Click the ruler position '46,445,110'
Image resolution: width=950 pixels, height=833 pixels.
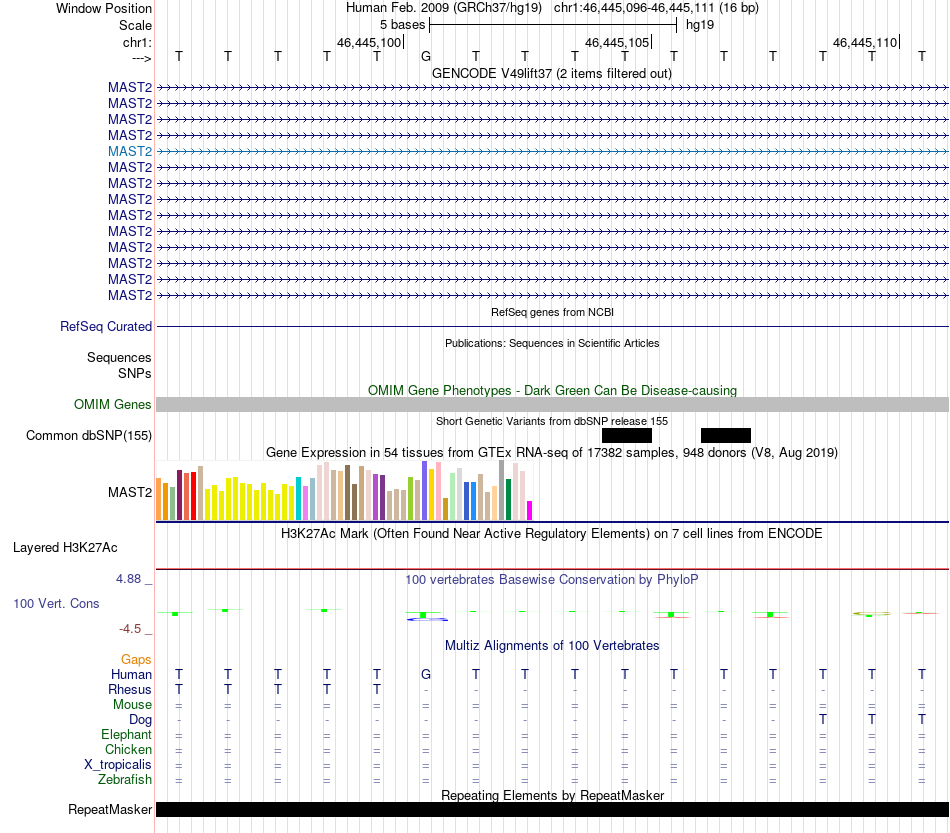click(x=865, y=42)
